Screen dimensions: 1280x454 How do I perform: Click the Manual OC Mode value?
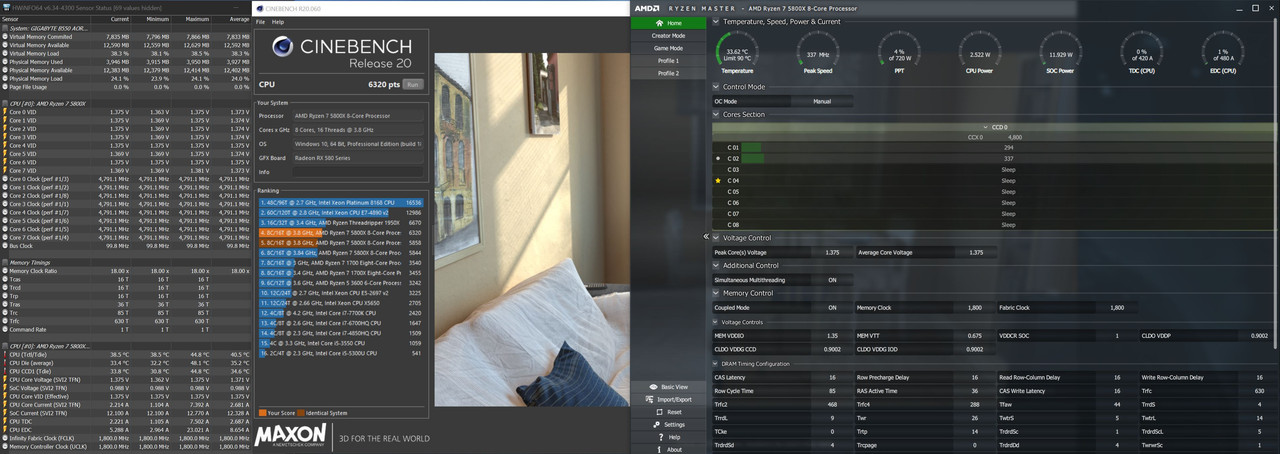click(x=821, y=101)
